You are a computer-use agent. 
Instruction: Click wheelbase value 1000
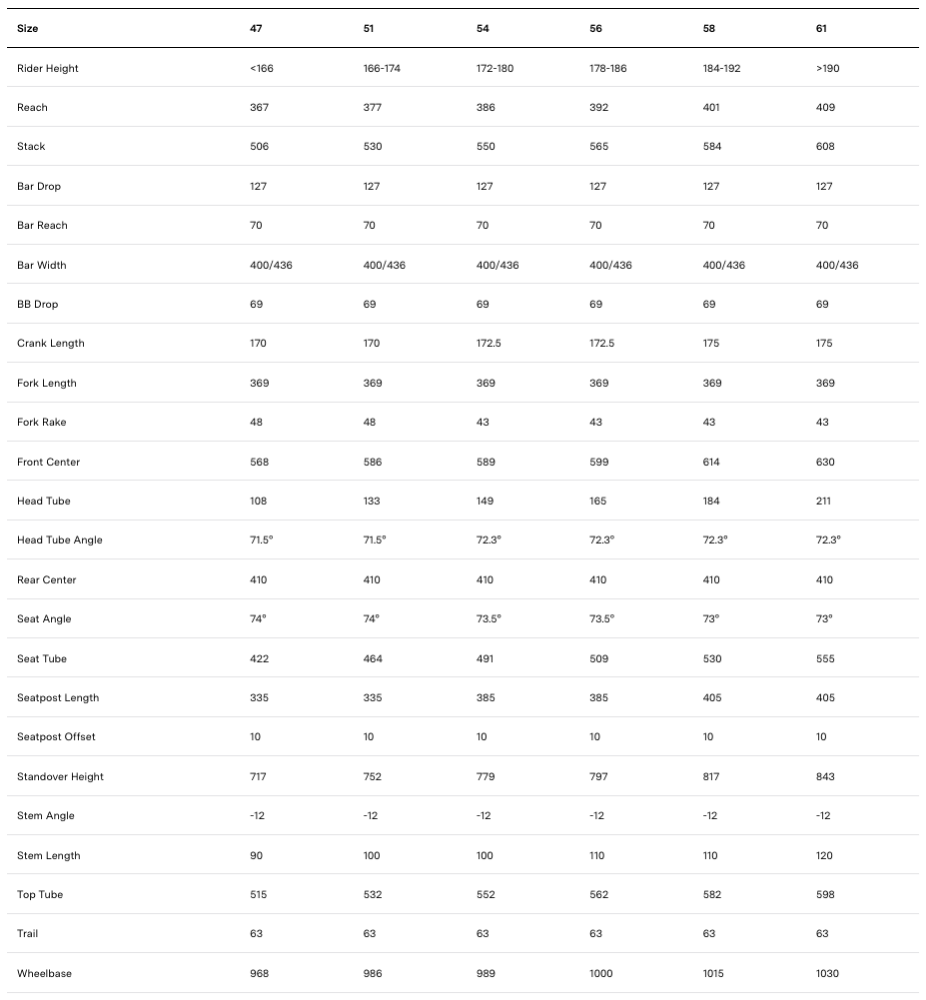click(602, 973)
